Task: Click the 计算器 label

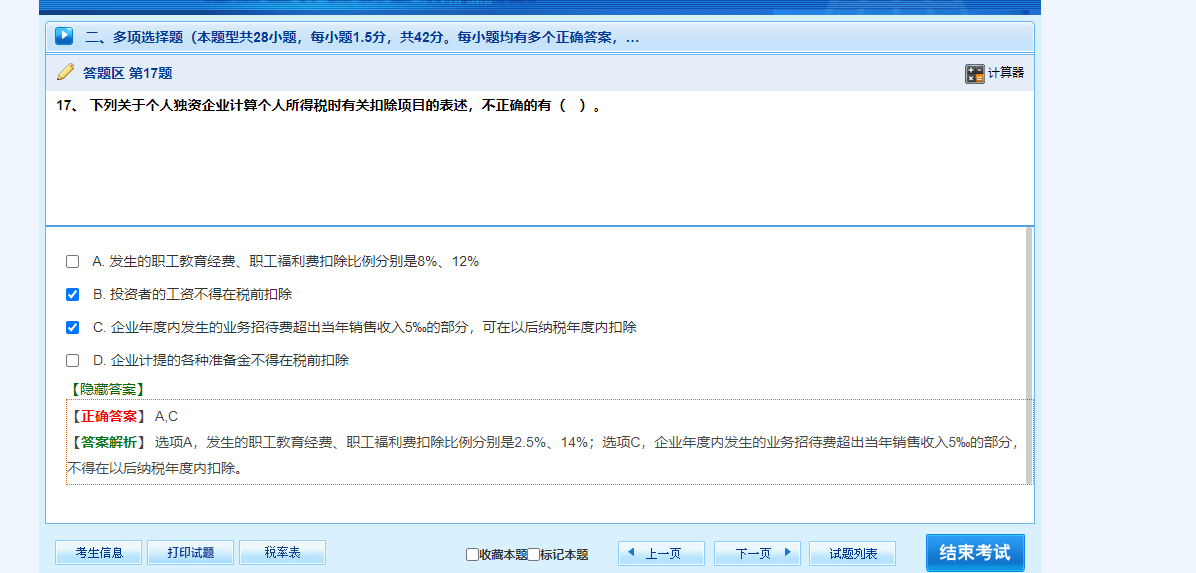Action: [1005, 73]
